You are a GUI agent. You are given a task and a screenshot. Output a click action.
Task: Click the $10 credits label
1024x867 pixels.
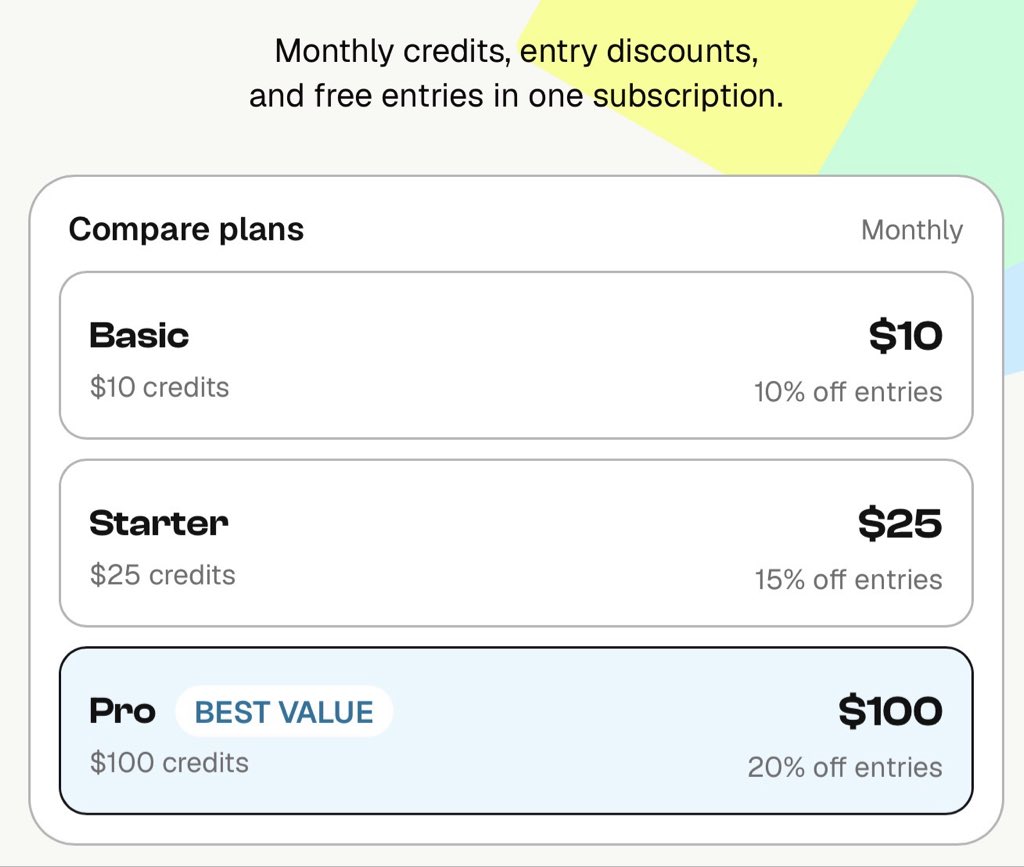pyautogui.click(x=159, y=387)
